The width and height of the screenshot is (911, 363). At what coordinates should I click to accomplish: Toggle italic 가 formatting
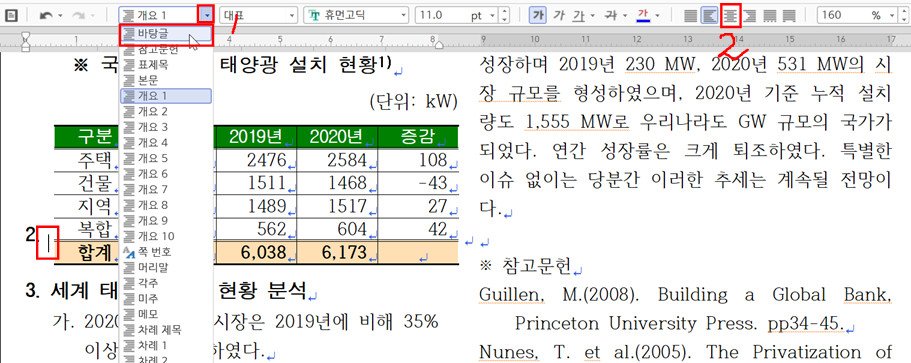pyautogui.click(x=558, y=15)
